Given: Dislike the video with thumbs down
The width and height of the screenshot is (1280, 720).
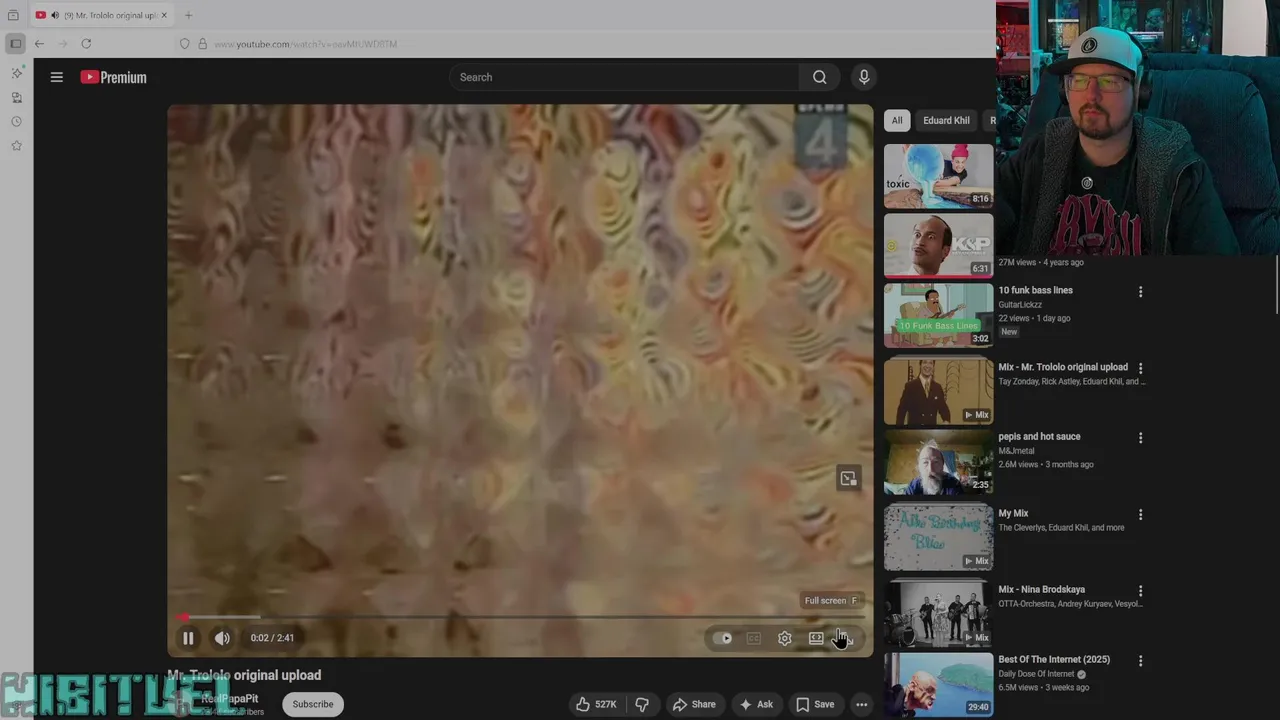Looking at the screenshot, I should coord(642,704).
